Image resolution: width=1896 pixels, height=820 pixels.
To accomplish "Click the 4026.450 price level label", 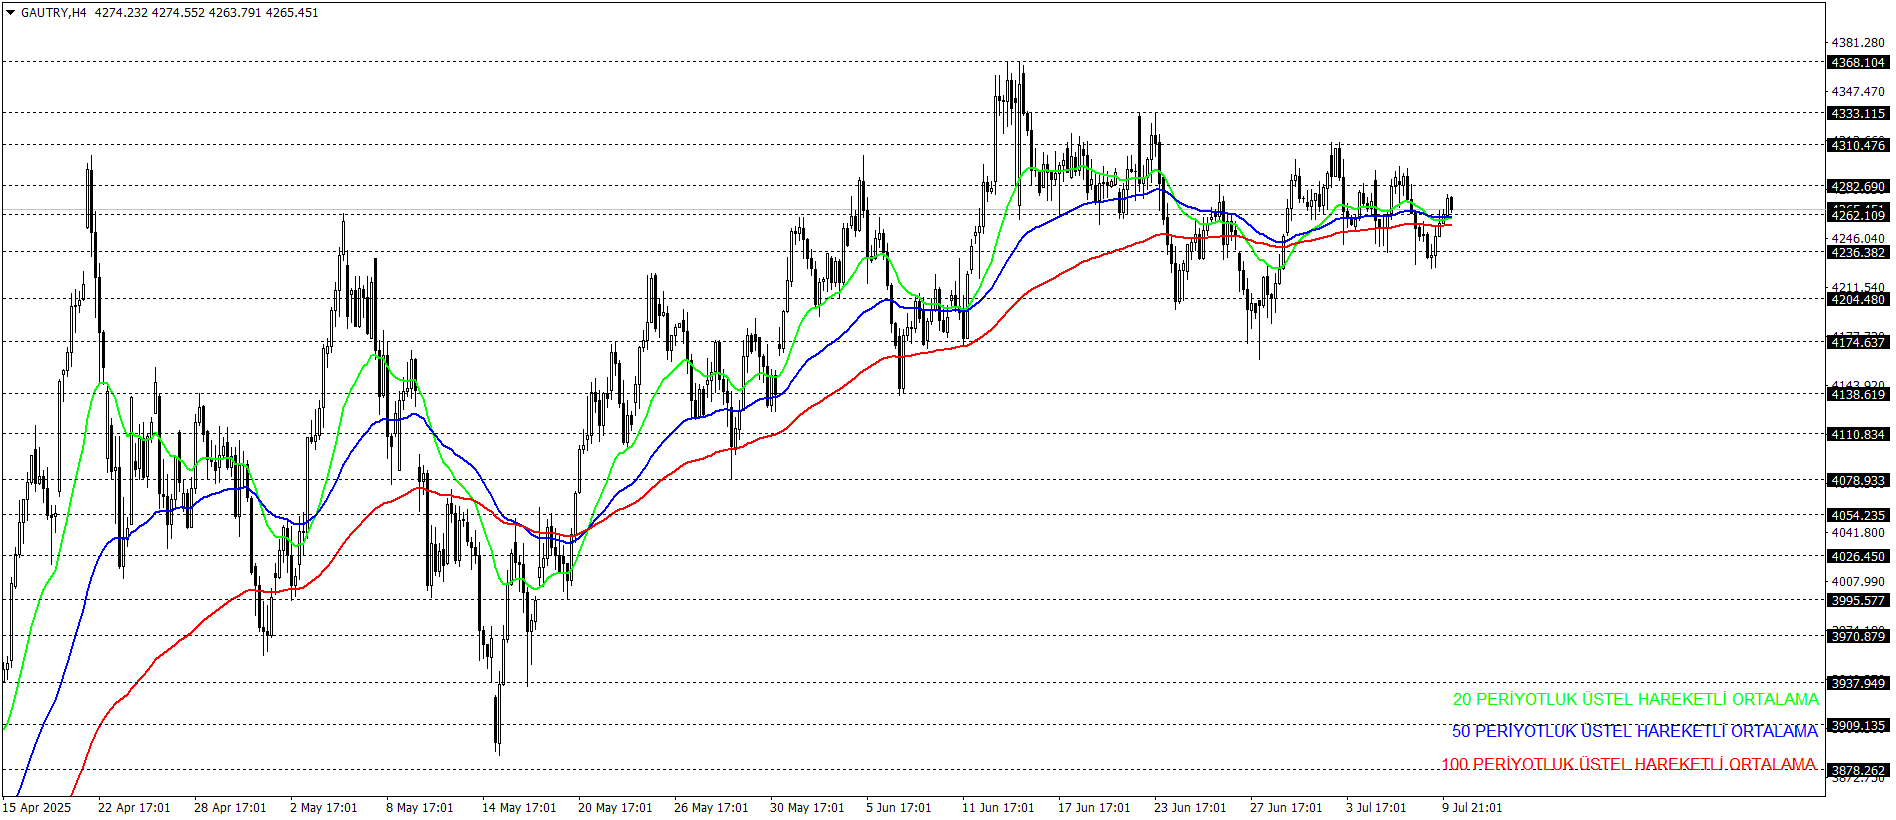I will (x=1858, y=556).
